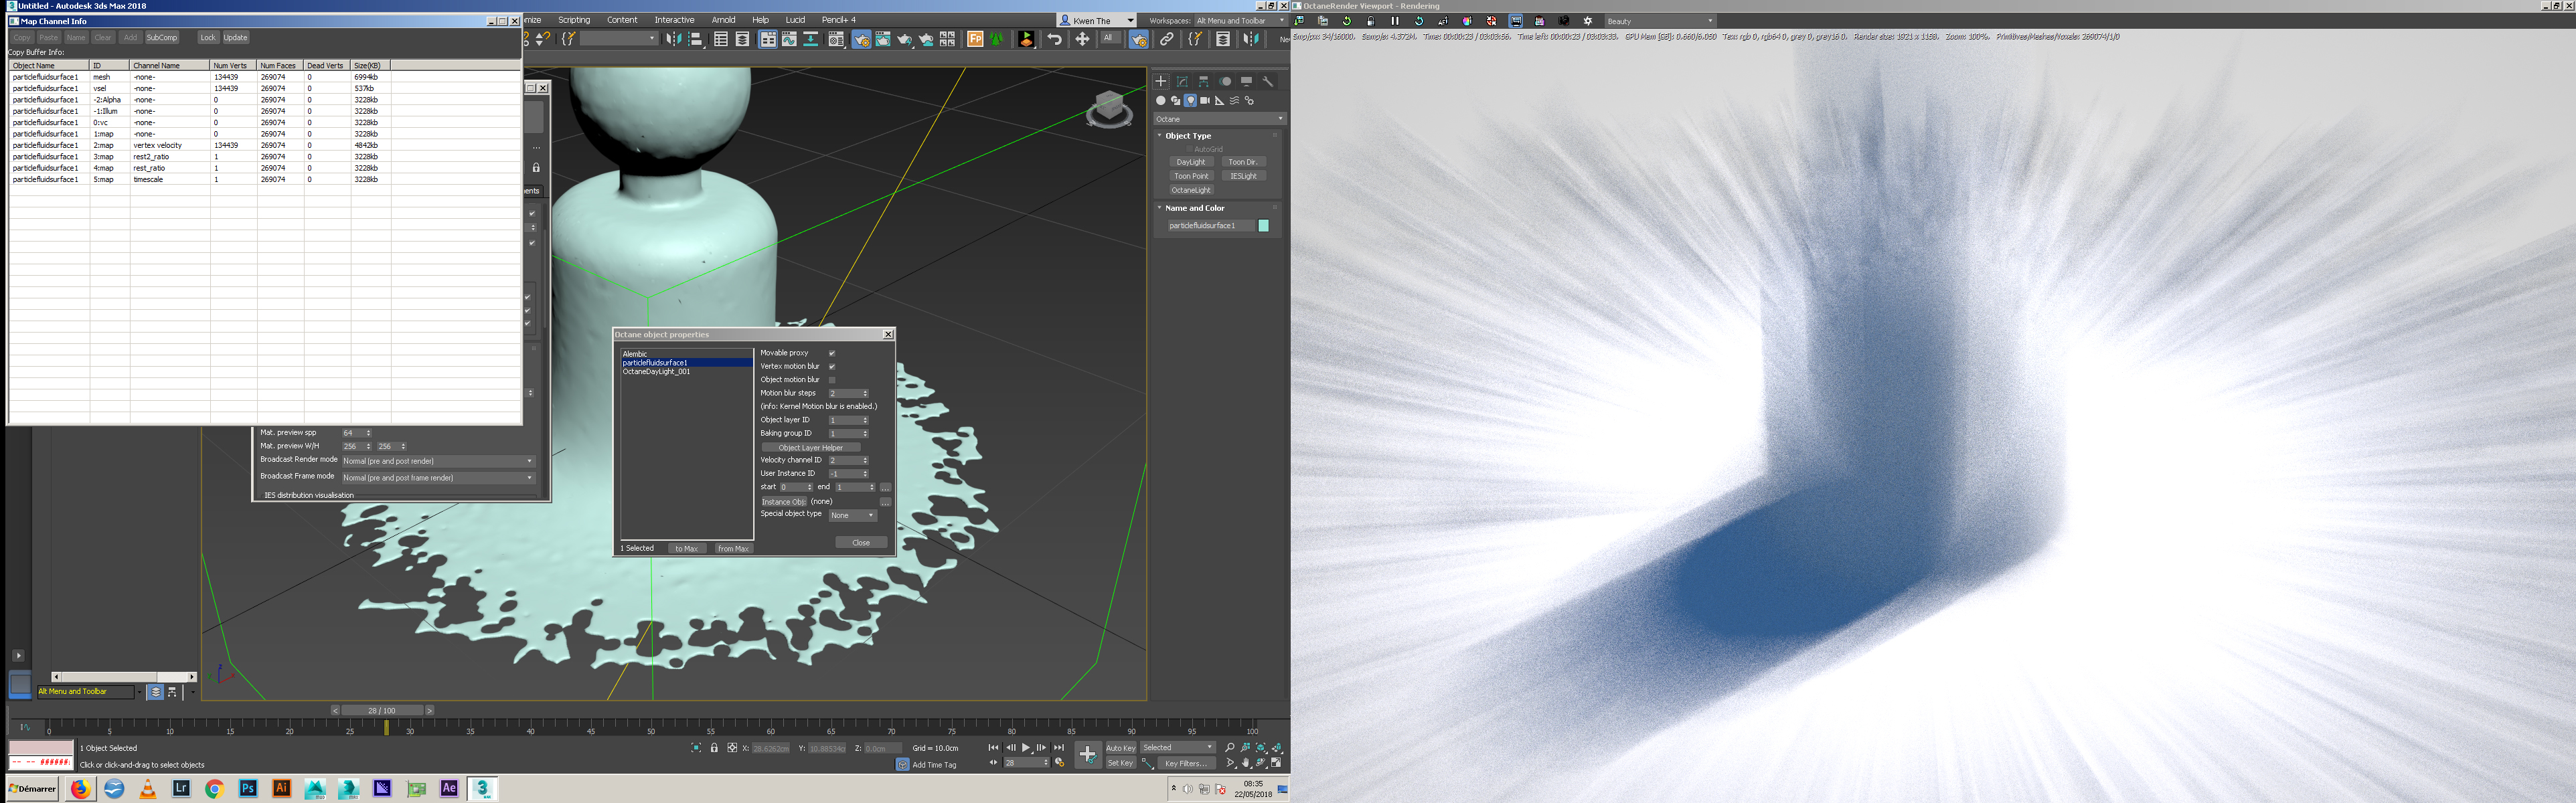
Task: Open the Modify panel tab
Action: 1182,81
